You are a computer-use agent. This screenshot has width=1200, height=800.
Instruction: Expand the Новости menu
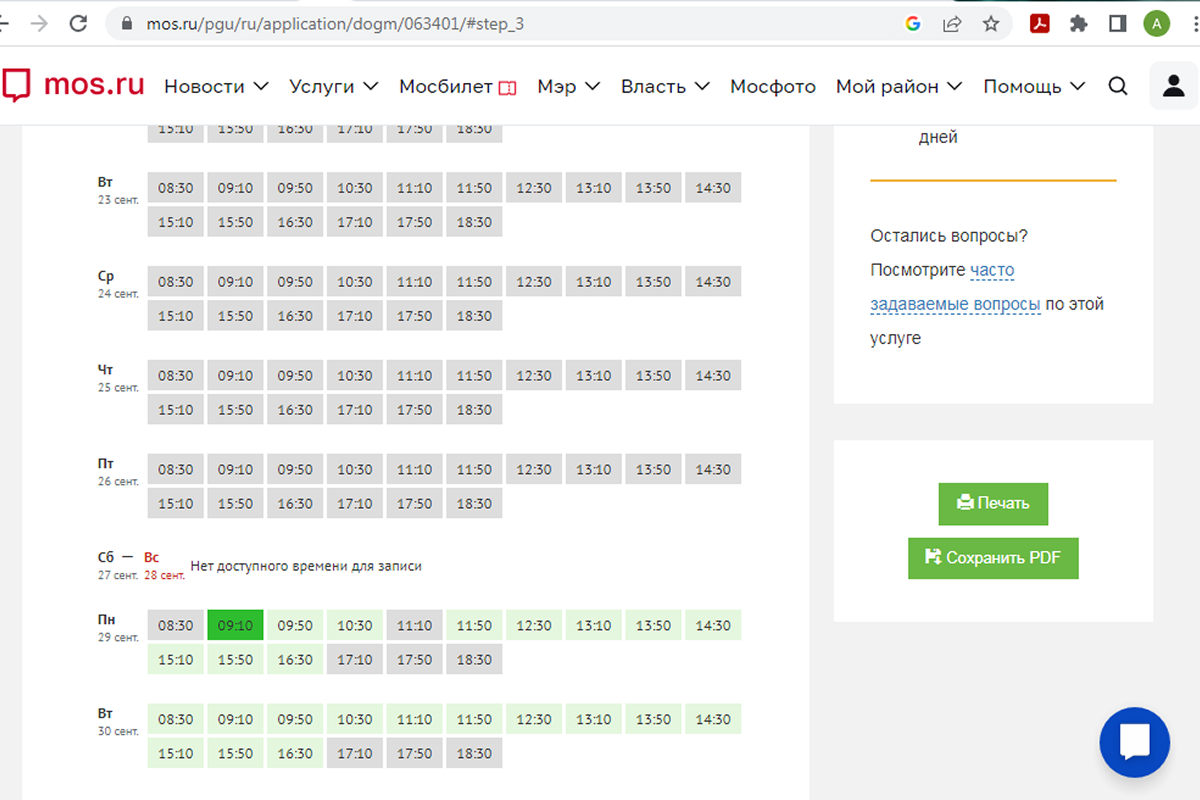click(x=217, y=87)
